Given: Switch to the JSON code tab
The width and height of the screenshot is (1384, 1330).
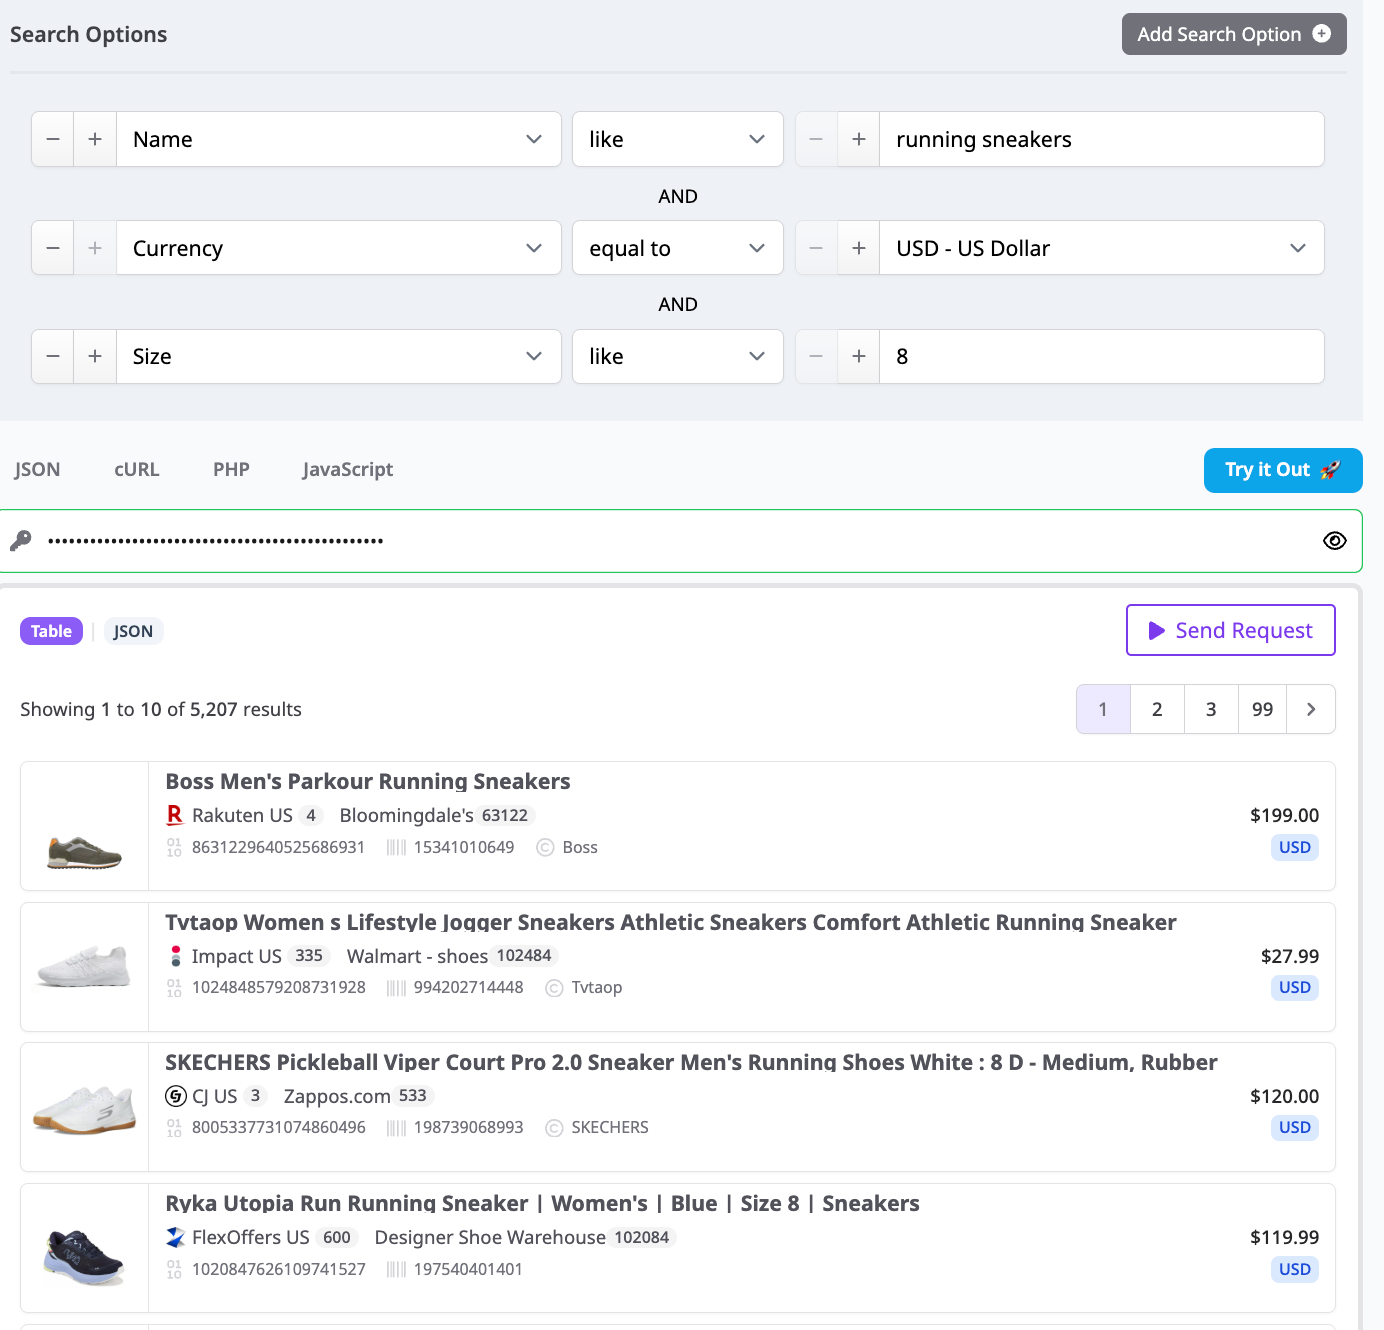Looking at the screenshot, I should pos(37,469).
